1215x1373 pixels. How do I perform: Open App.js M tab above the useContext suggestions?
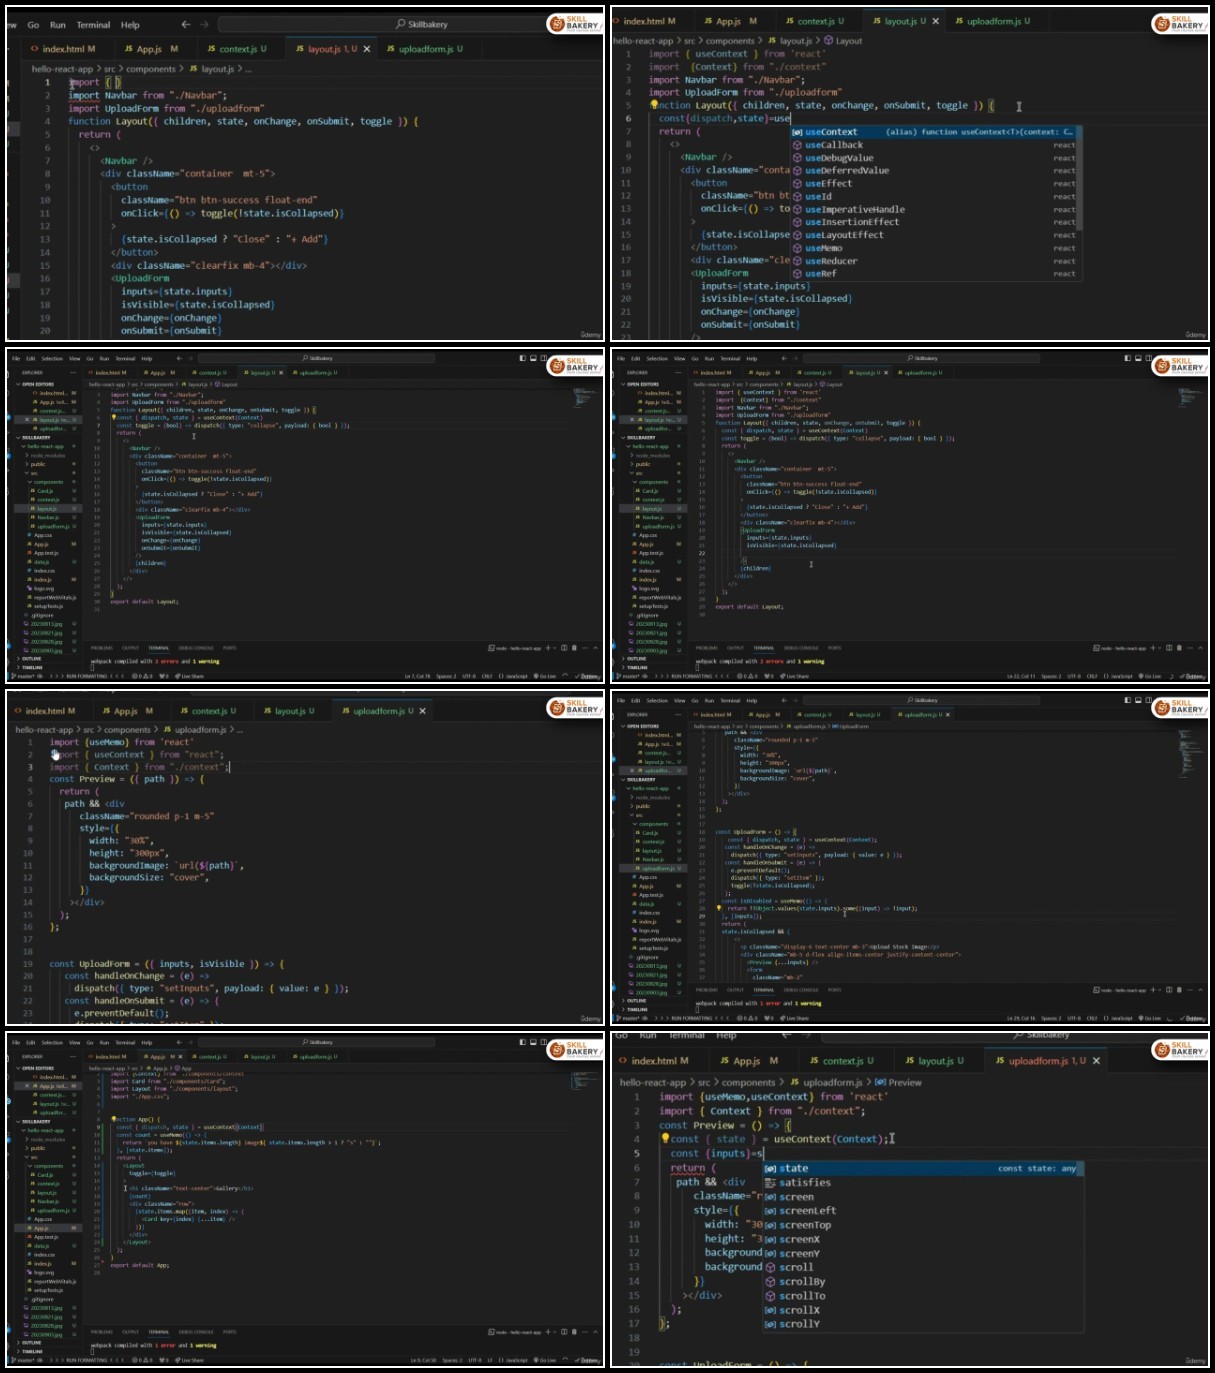pyautogui.click(x=730, y=21)
